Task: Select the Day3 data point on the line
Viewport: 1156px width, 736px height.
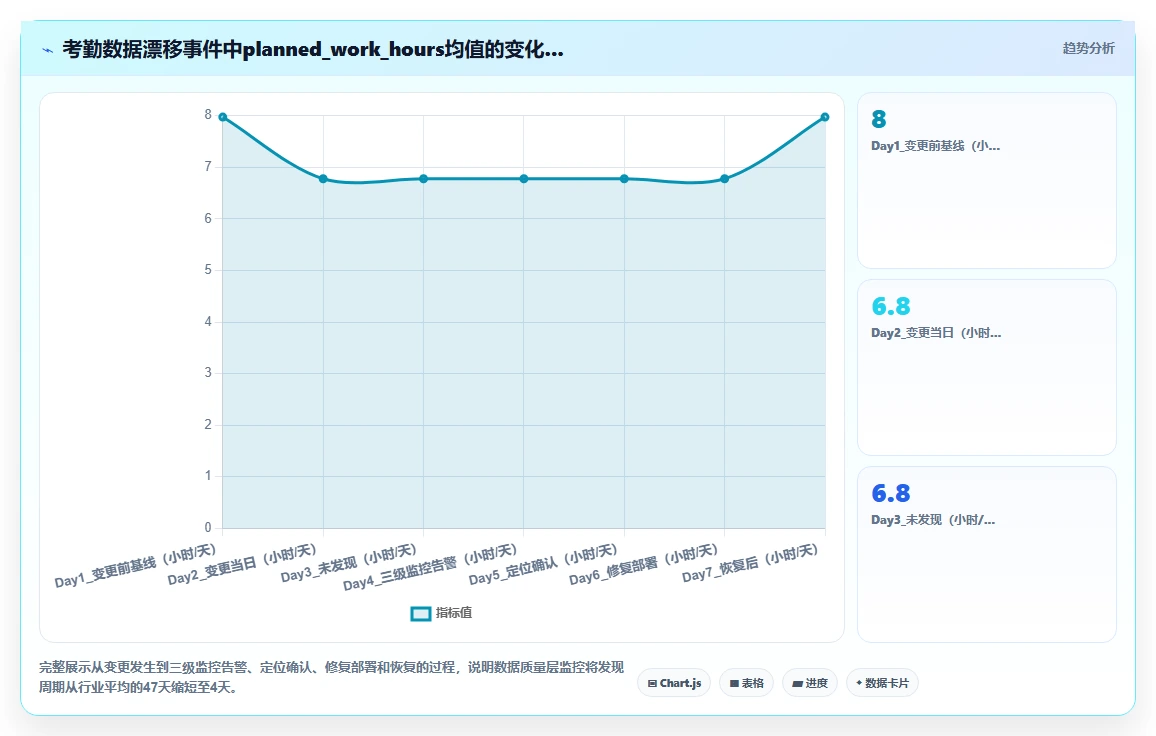Action: coord(423,178)
